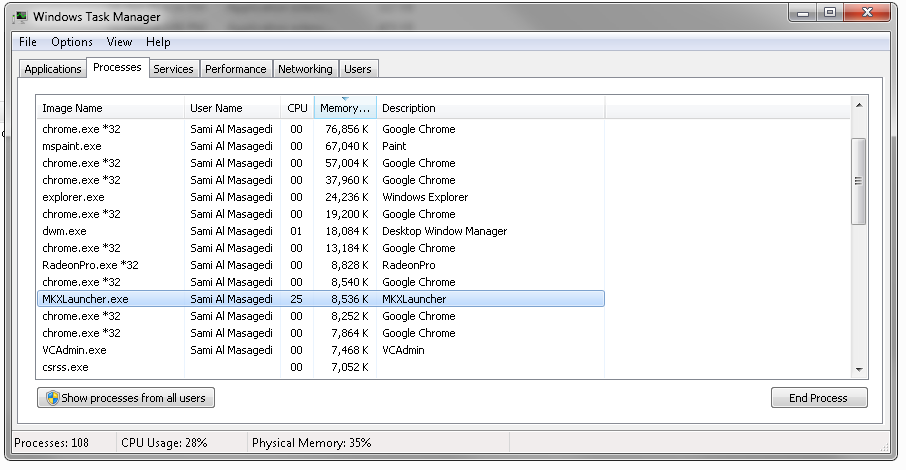
Task: Sort by Image Name column header
Action: click(110, 108)
